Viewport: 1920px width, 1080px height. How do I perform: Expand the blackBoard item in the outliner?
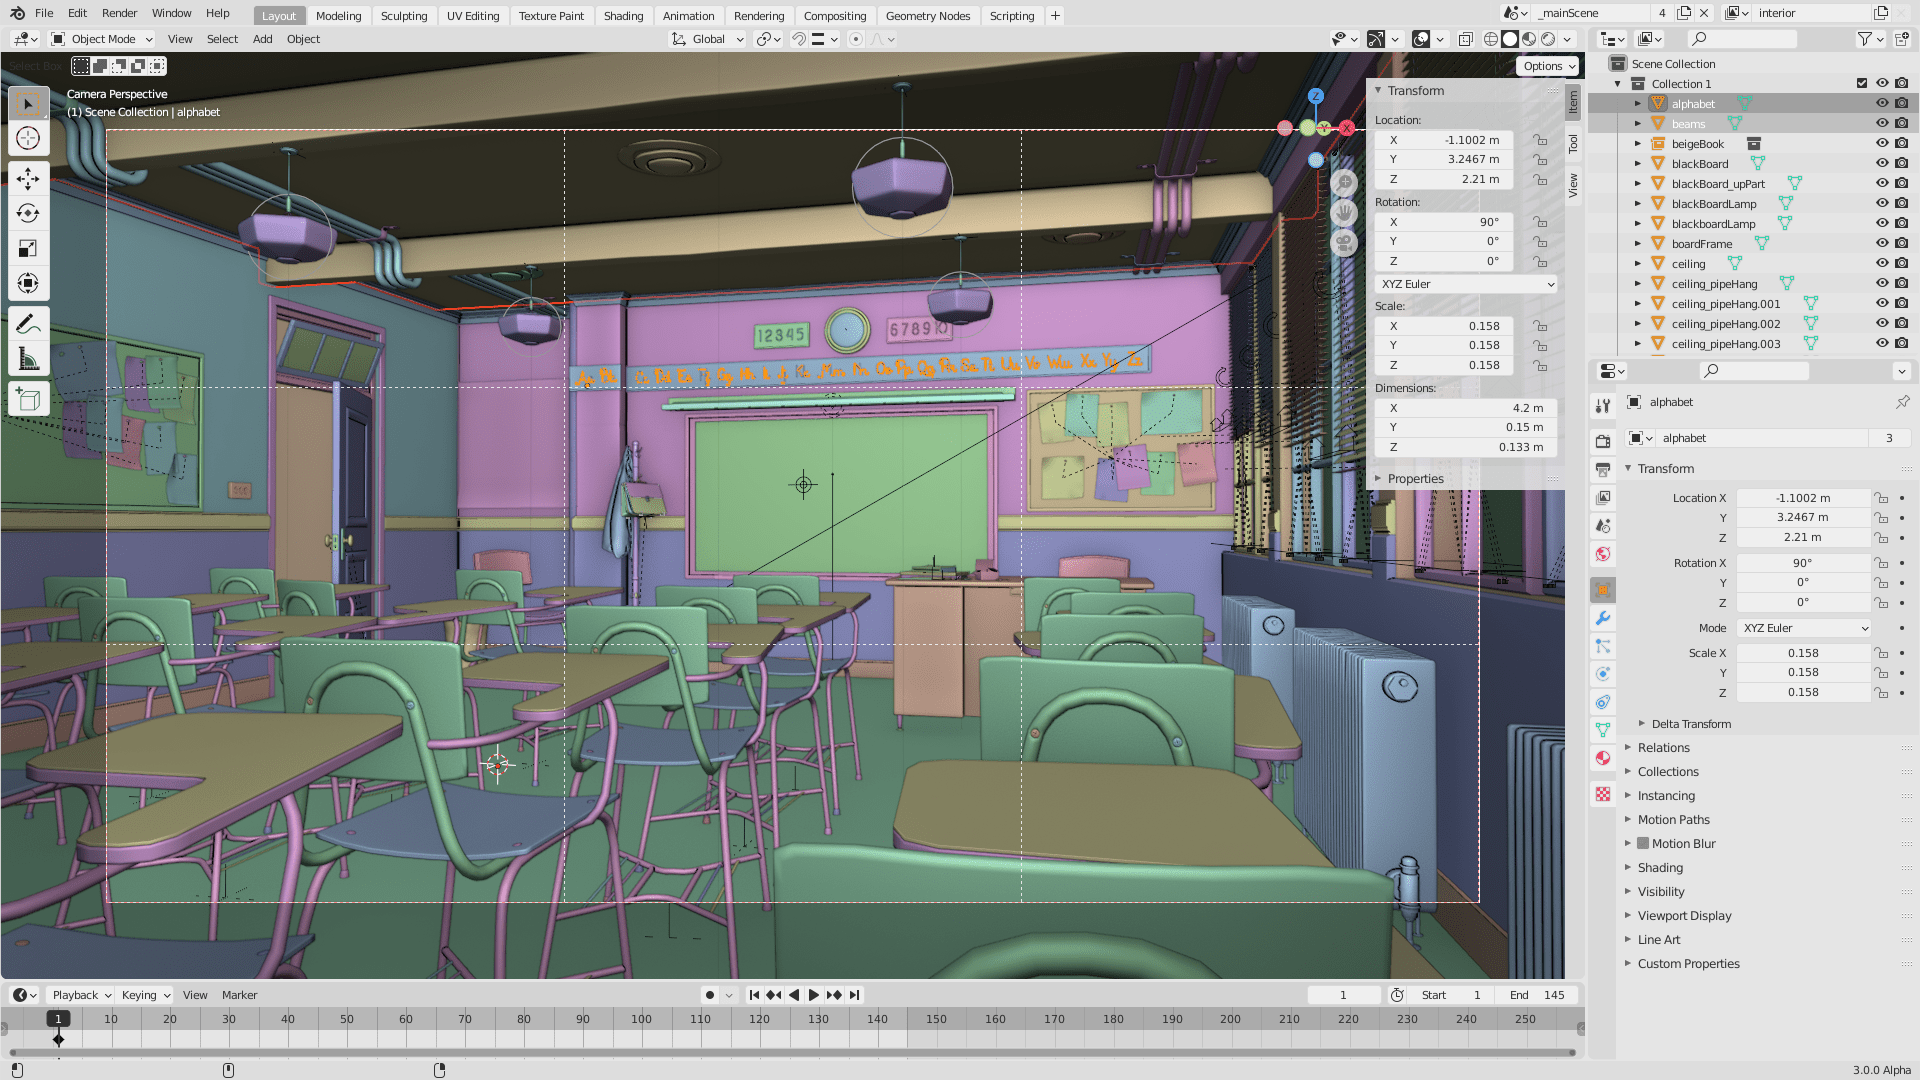click(1637, 163)
